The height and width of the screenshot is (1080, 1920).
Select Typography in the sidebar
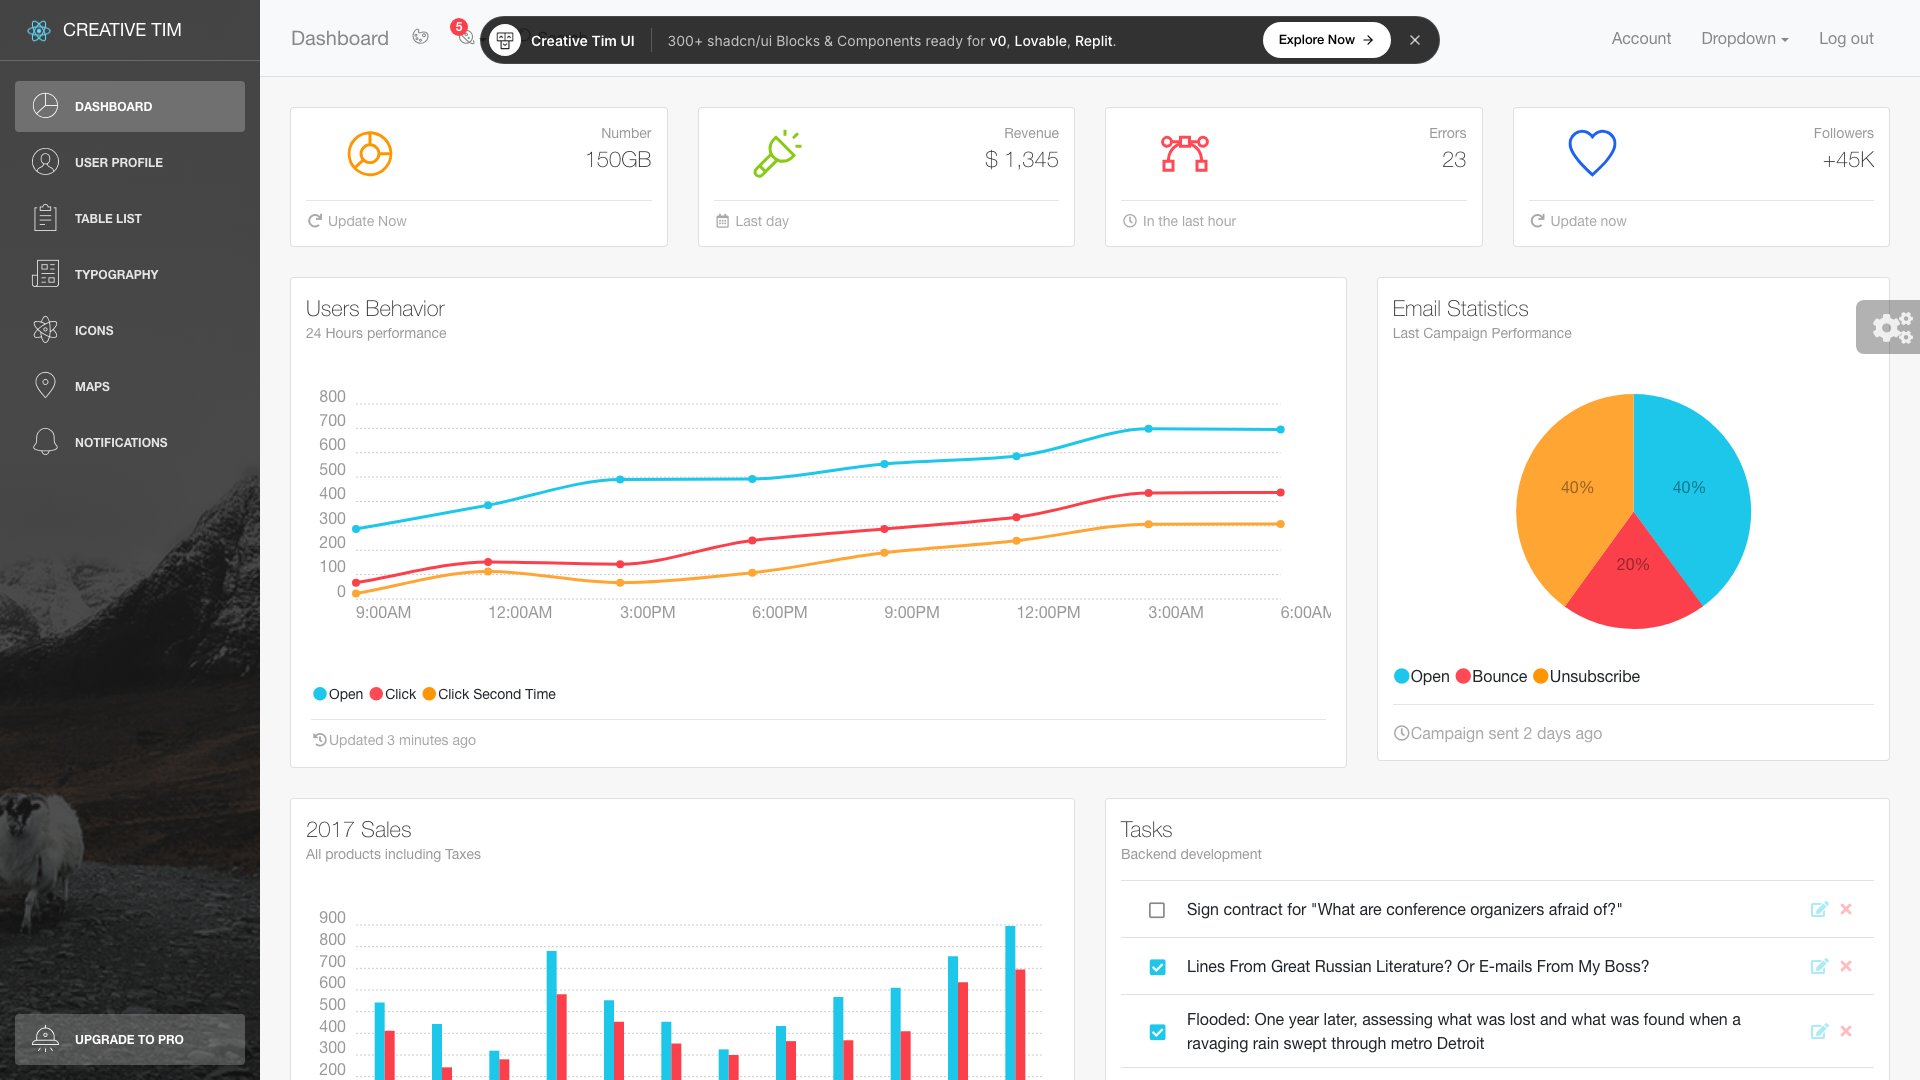(x=116, y=274)
